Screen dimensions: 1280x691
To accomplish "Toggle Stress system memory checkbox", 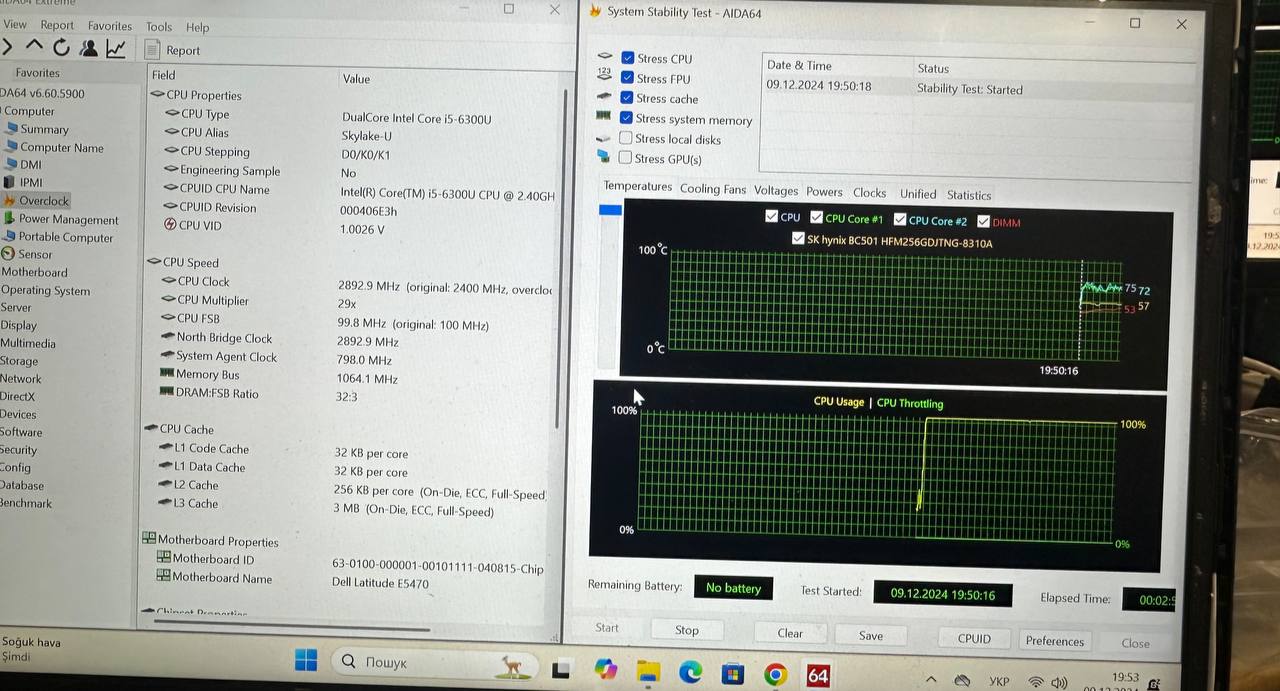I will point(627,118).
